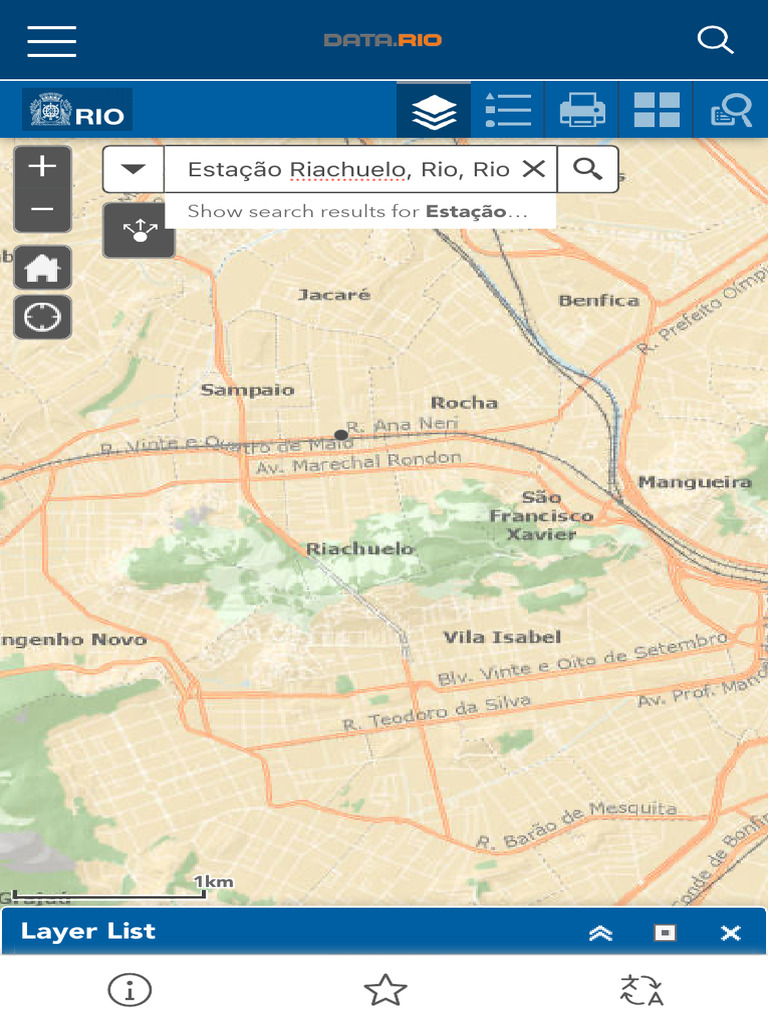Image resolution: width=768 pixels, height=1024 pixels.
Task: Click the 'Mangueira' map label
Action: coord(696,483)
